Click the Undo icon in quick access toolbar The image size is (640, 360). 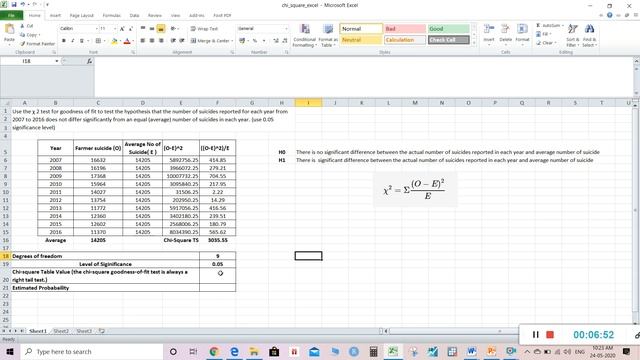coord(23,4)
